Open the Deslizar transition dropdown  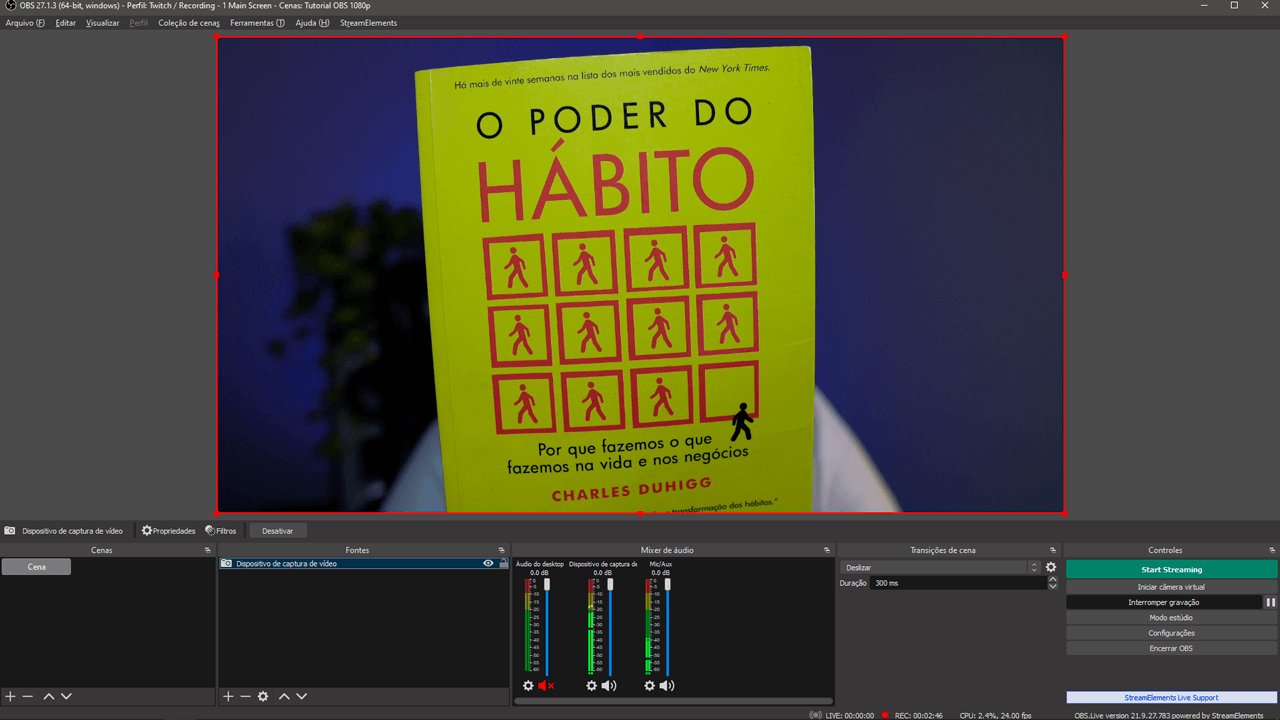point(941,567)
